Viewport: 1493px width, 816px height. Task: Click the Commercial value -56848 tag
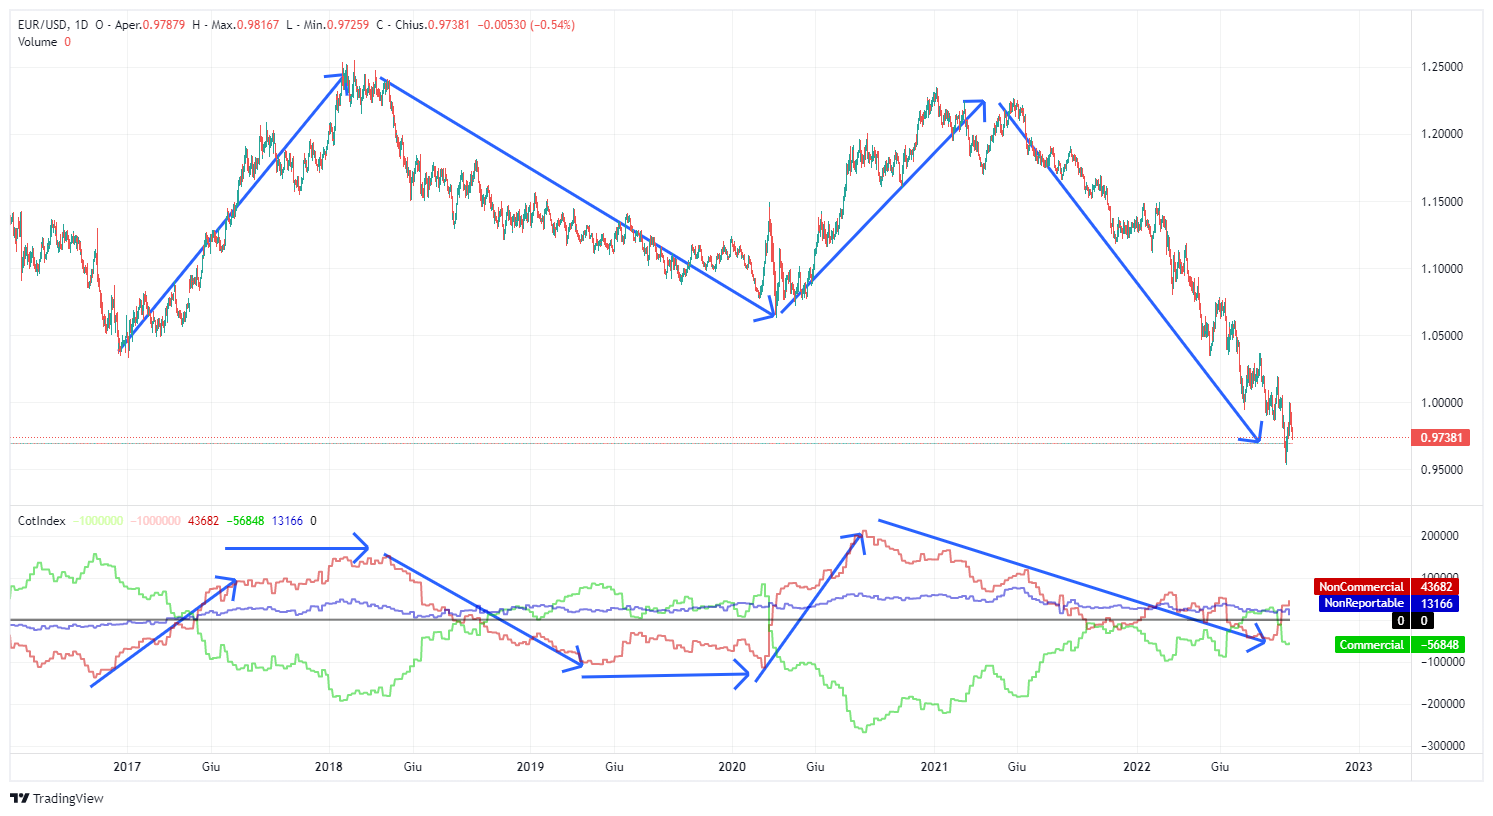(x=1440, y=645)
